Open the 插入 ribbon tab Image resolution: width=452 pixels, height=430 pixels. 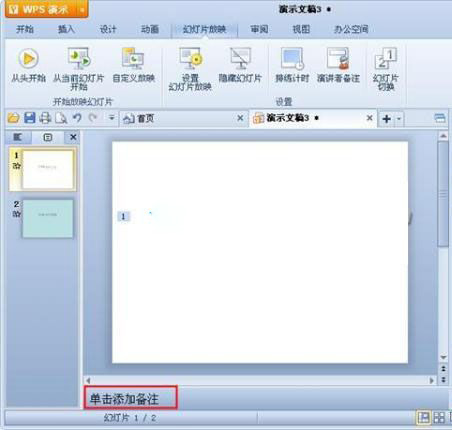click(x=66, y=29)
